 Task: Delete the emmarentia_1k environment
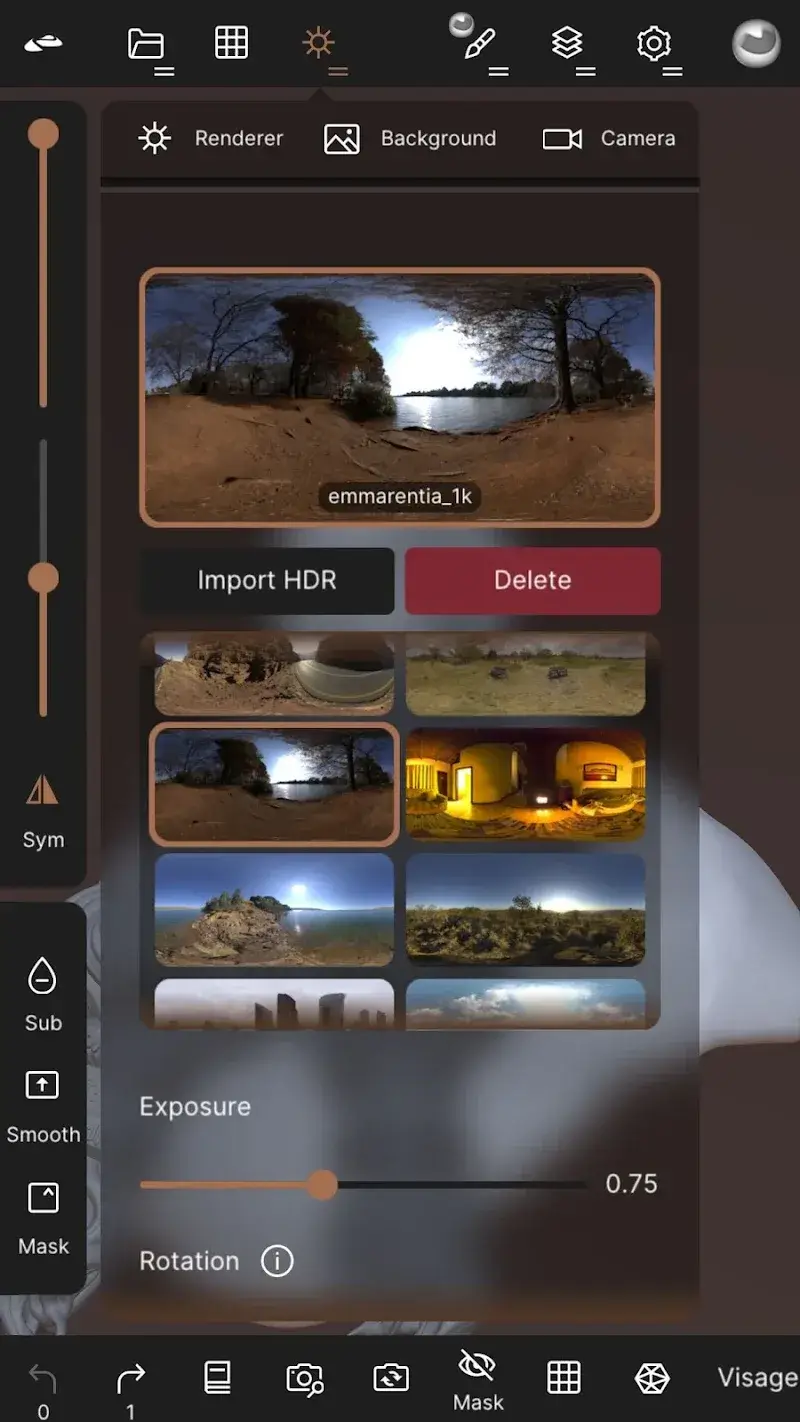(532, 580)
